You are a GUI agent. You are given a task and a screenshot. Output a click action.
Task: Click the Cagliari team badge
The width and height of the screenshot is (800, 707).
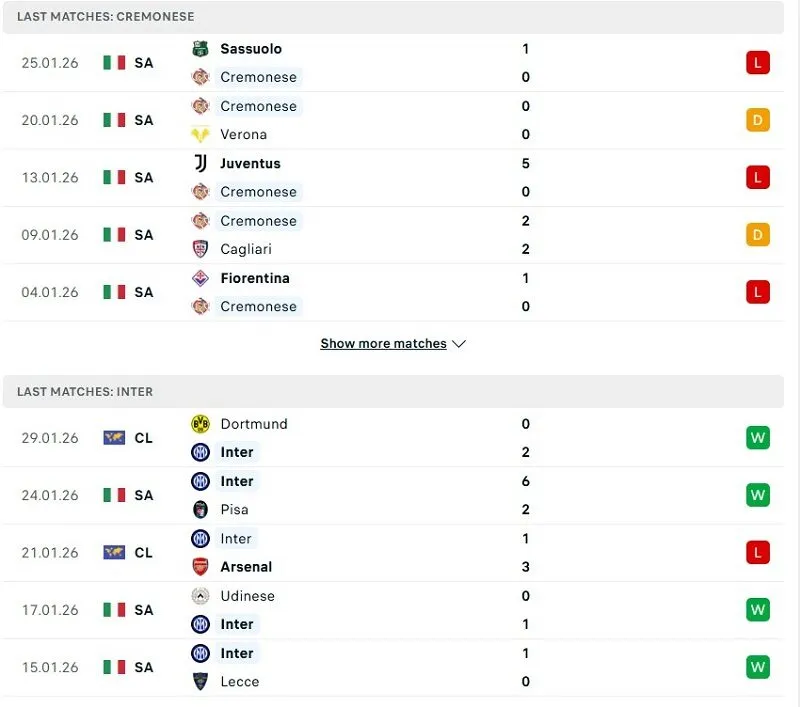point(201,249)
